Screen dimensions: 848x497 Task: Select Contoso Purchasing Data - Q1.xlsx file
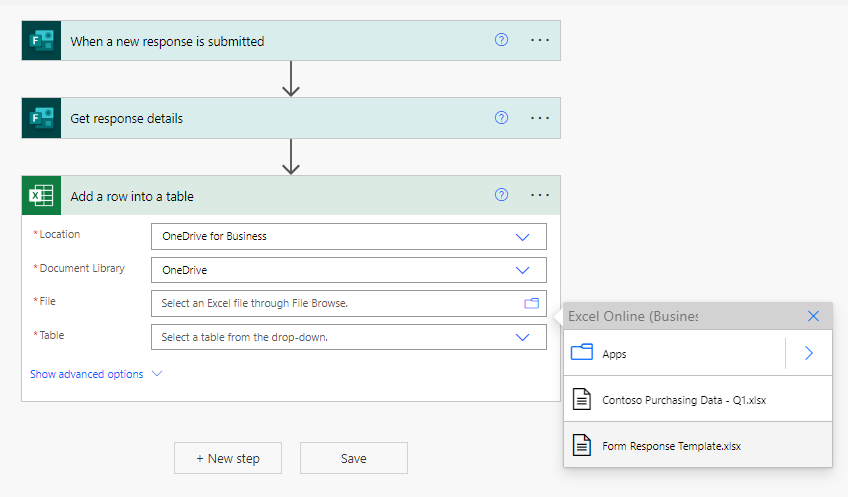click(684, 400)
